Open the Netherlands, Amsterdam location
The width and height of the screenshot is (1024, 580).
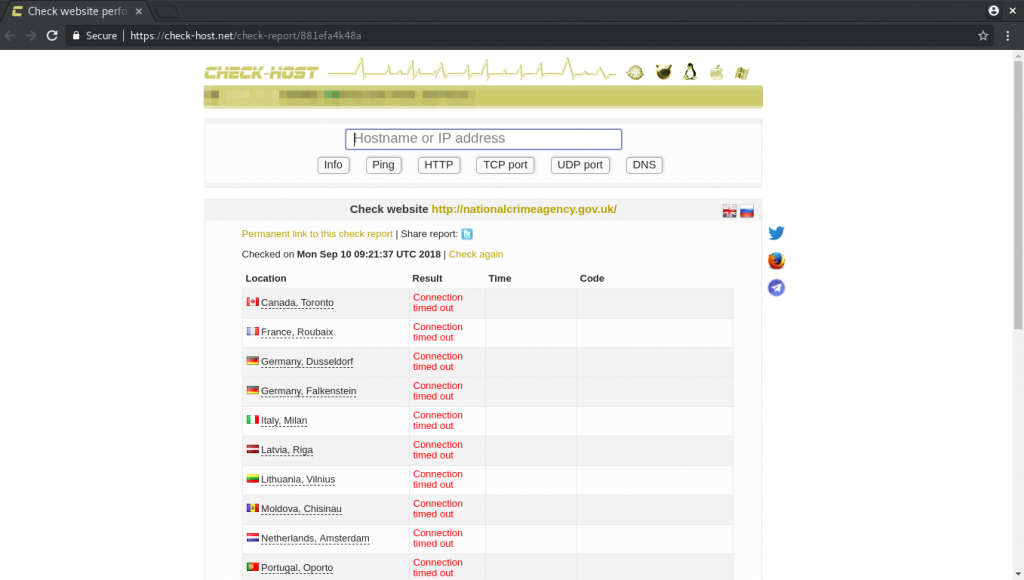point(315,538)
